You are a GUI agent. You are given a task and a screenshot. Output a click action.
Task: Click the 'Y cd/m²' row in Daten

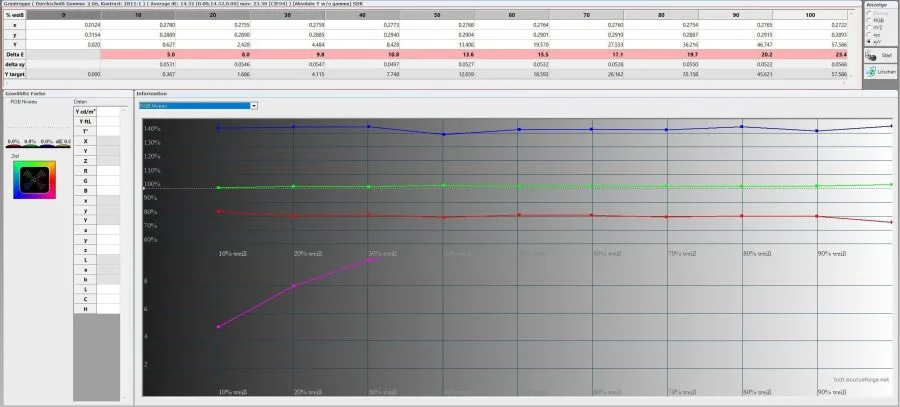pos(96,111)
